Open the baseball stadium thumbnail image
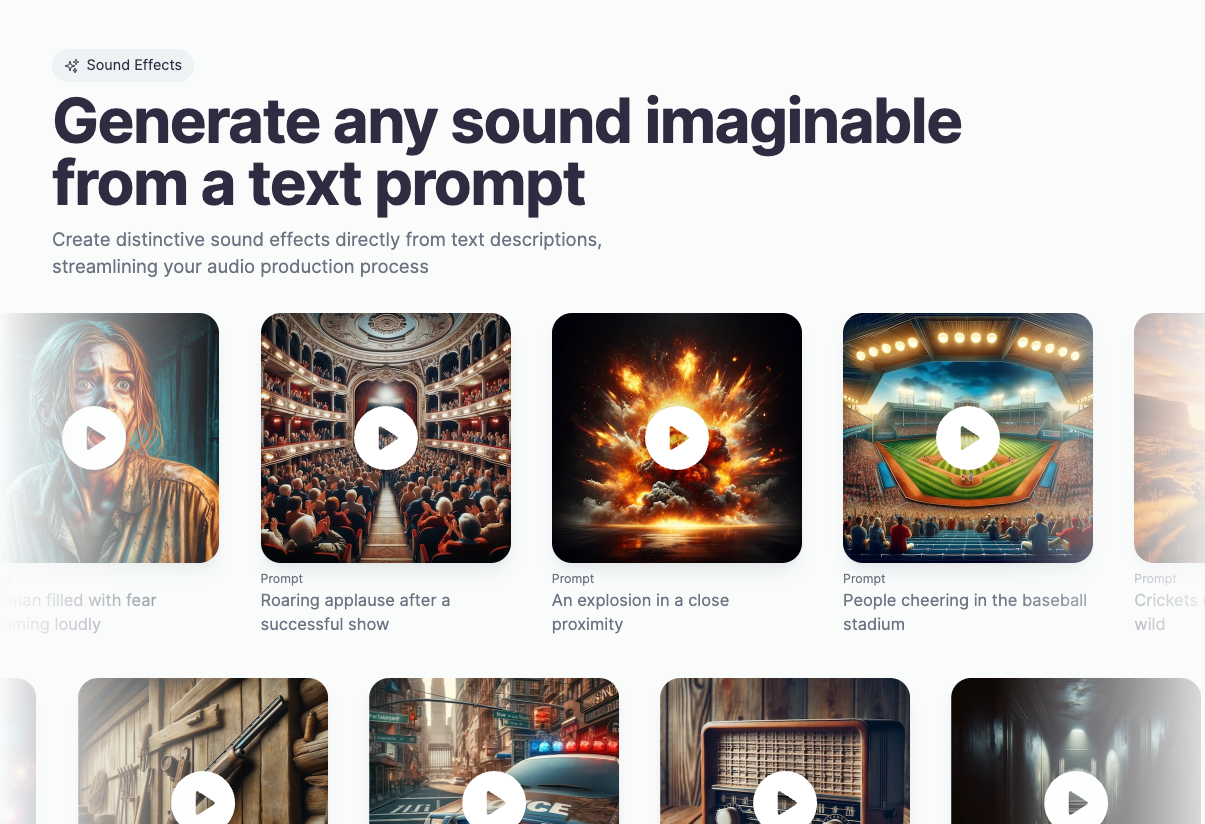The height and width of the screenshot is (824, 1205). (968, 438)
